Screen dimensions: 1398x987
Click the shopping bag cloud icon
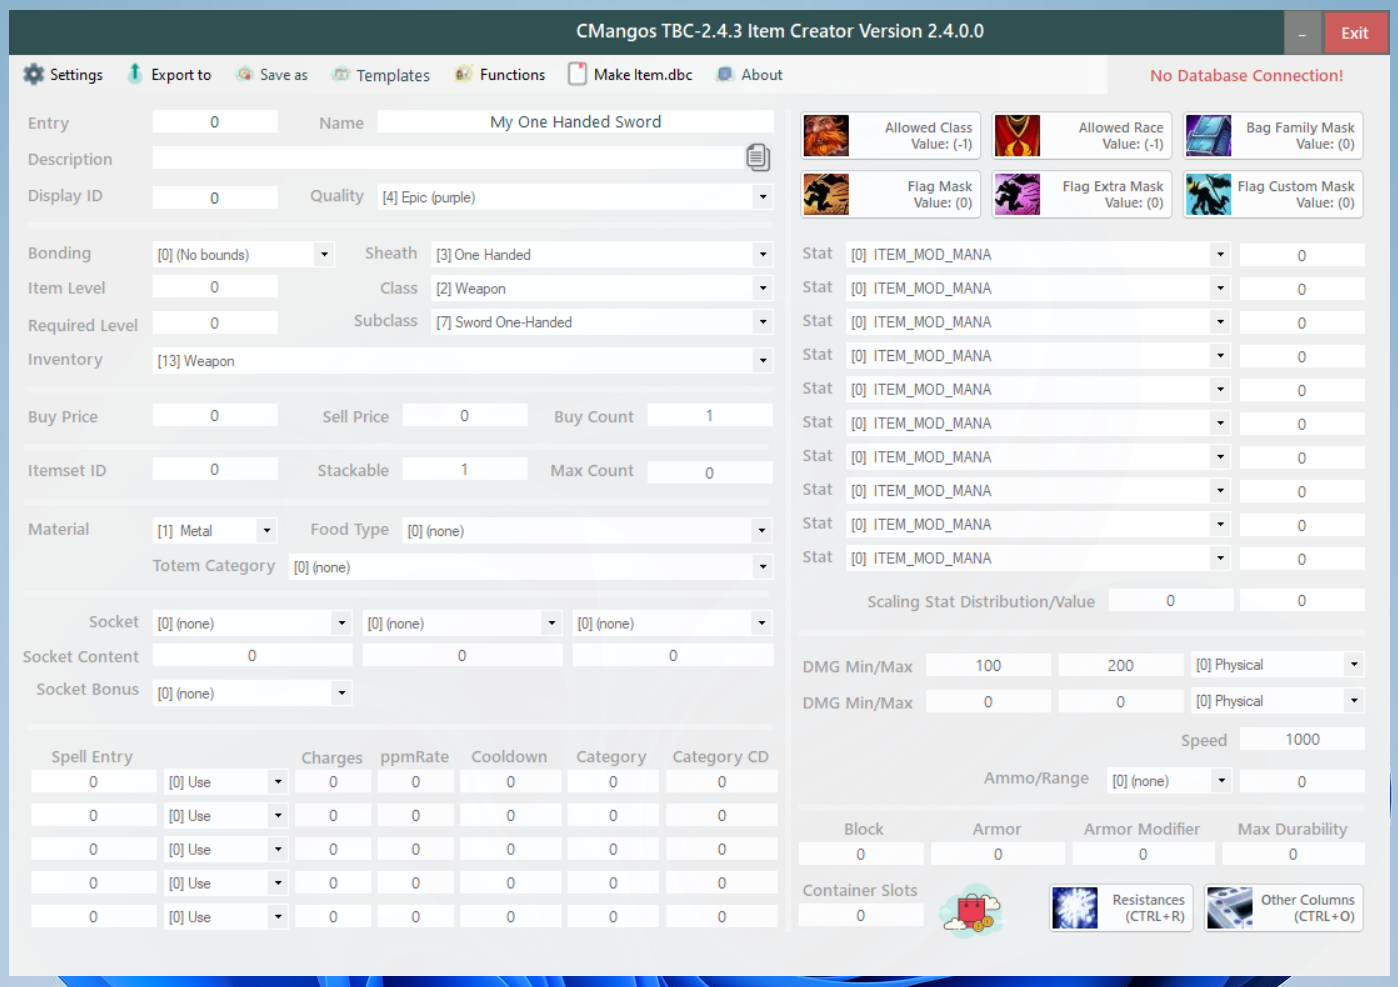click(971, 910)
